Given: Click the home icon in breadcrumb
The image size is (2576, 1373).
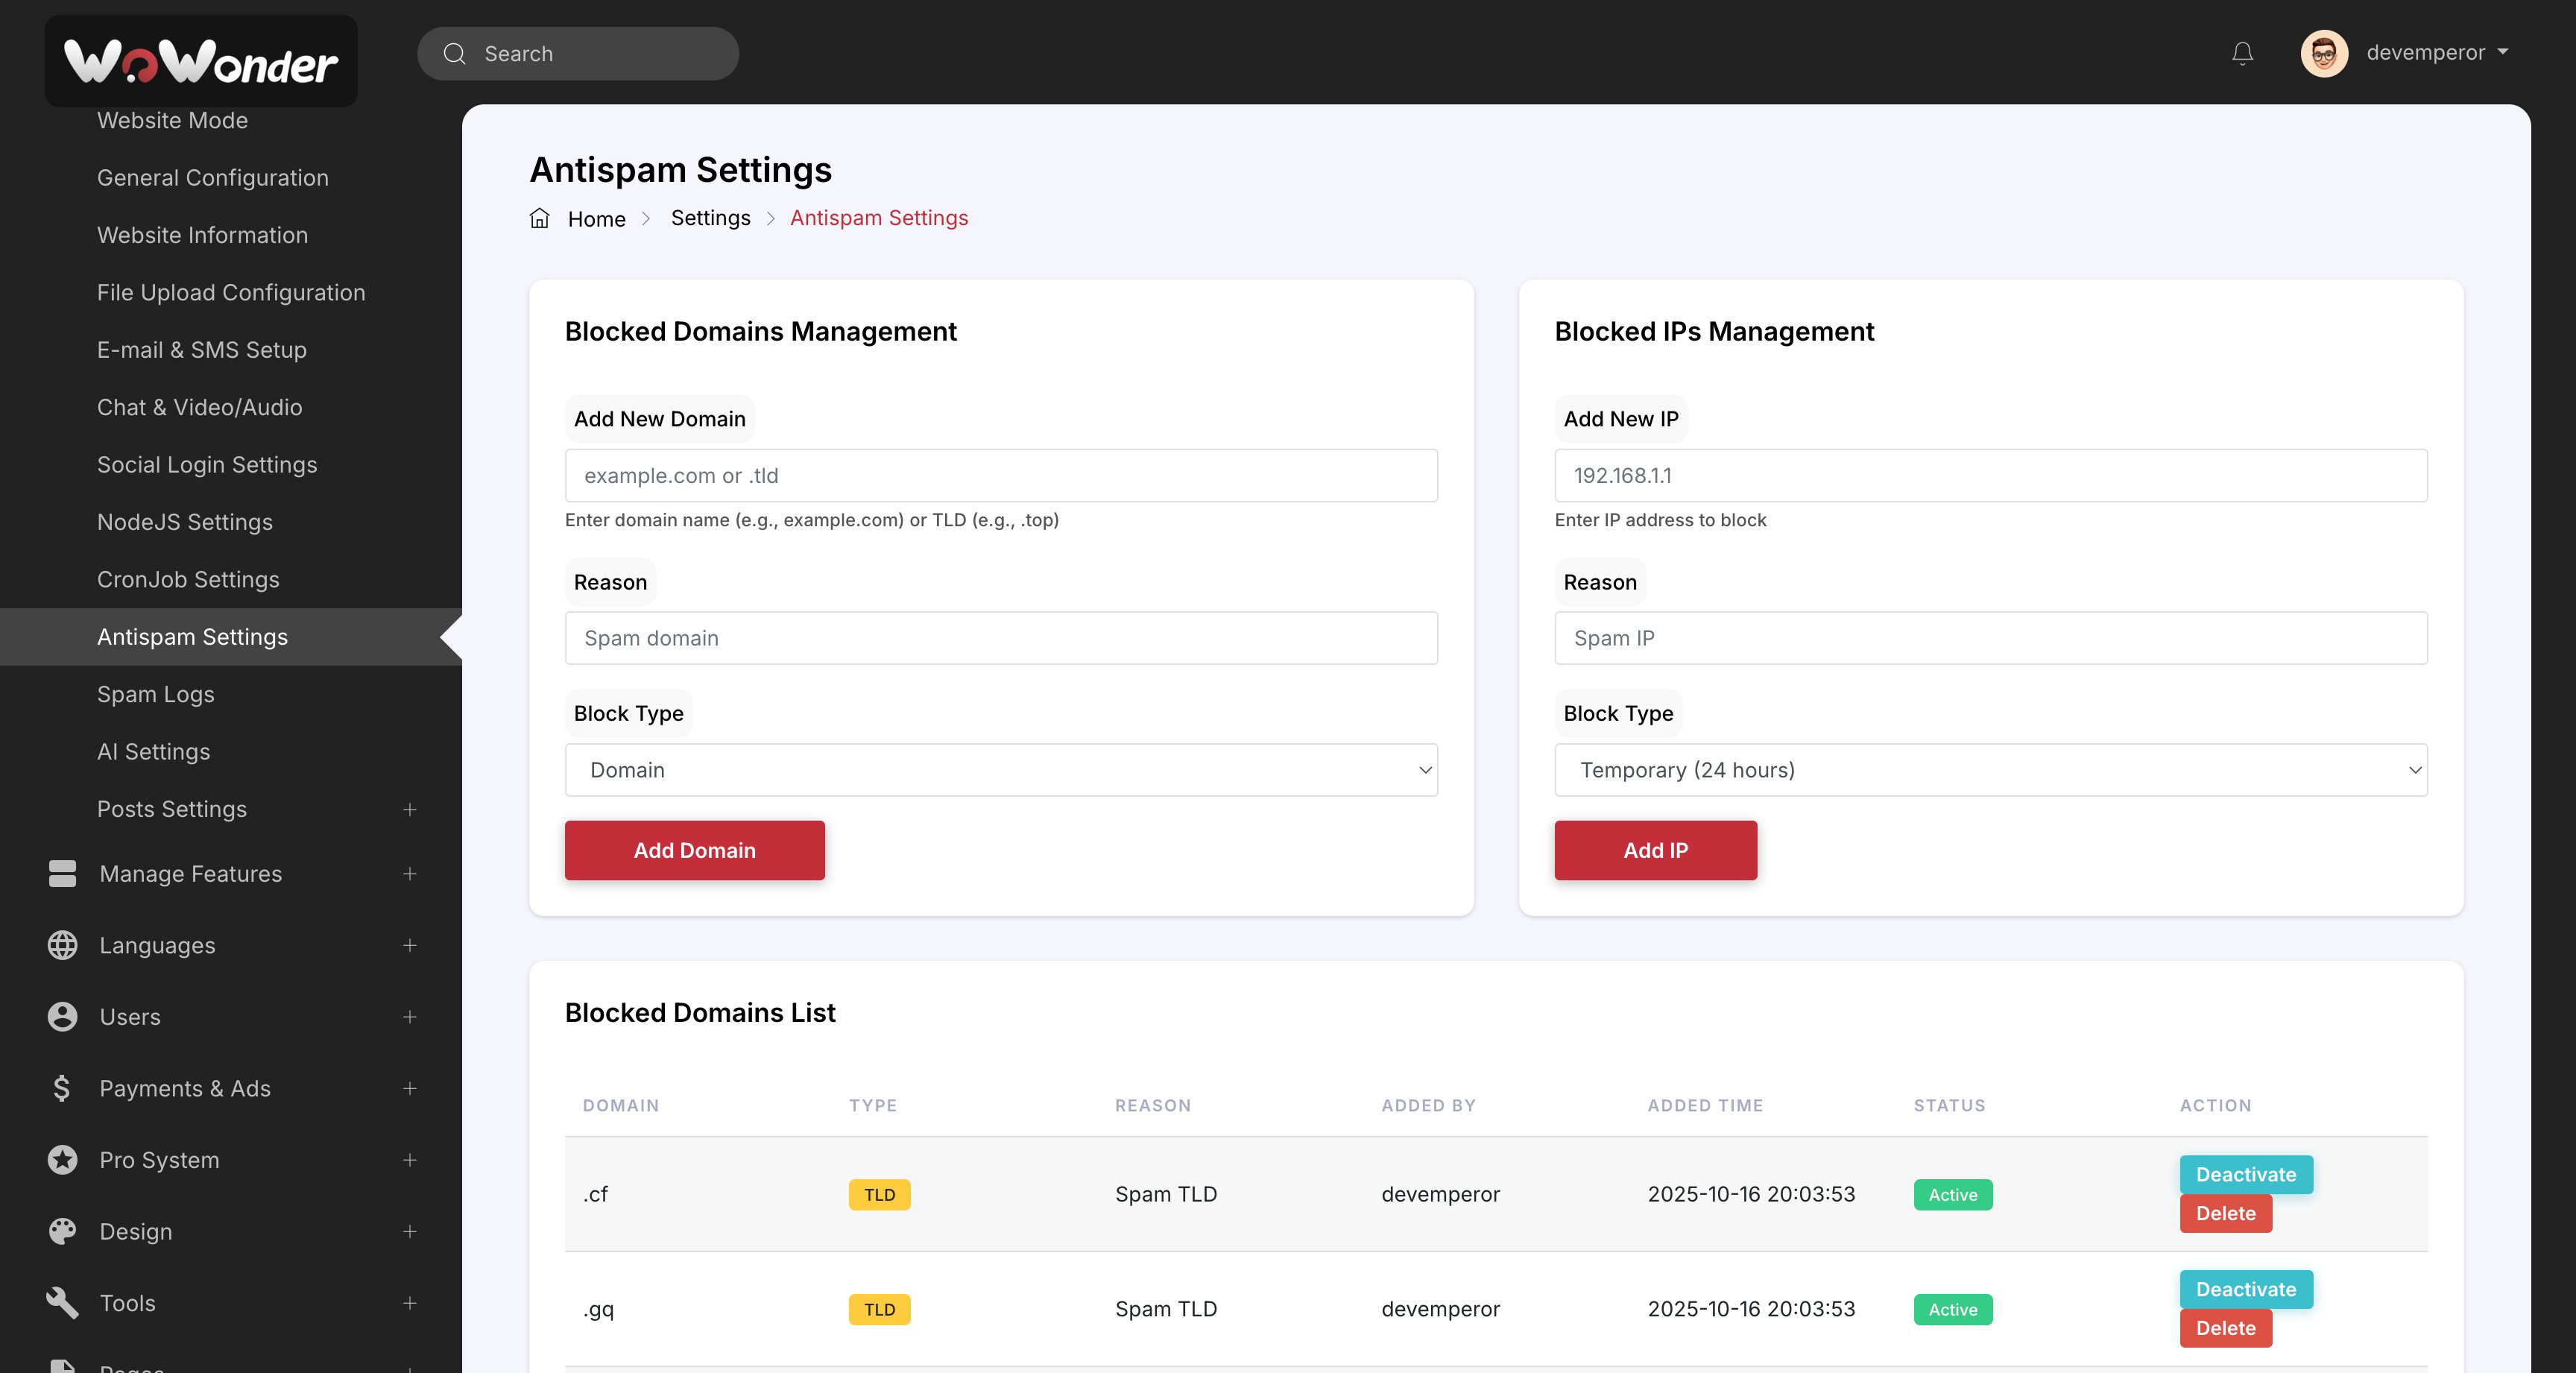Looking at the screenshot, I should [539, 218].
